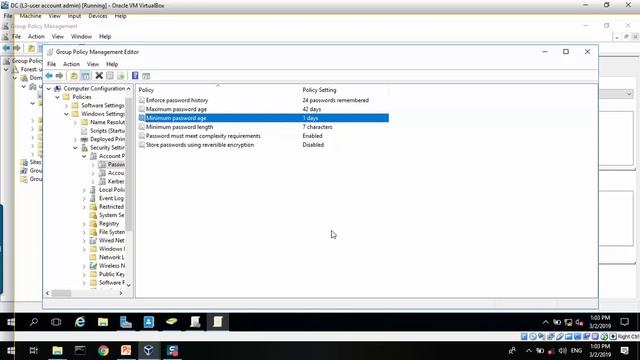Click the guest Task View icon

[x=56, y=322]
